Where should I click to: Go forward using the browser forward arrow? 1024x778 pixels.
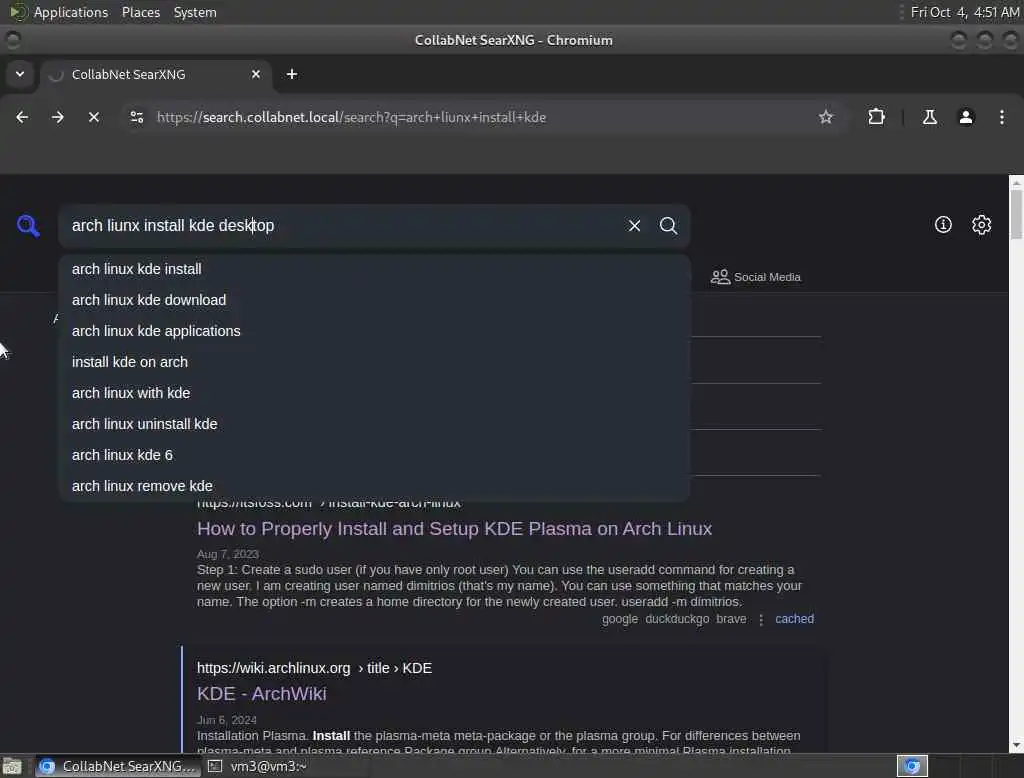click(57, 117)
